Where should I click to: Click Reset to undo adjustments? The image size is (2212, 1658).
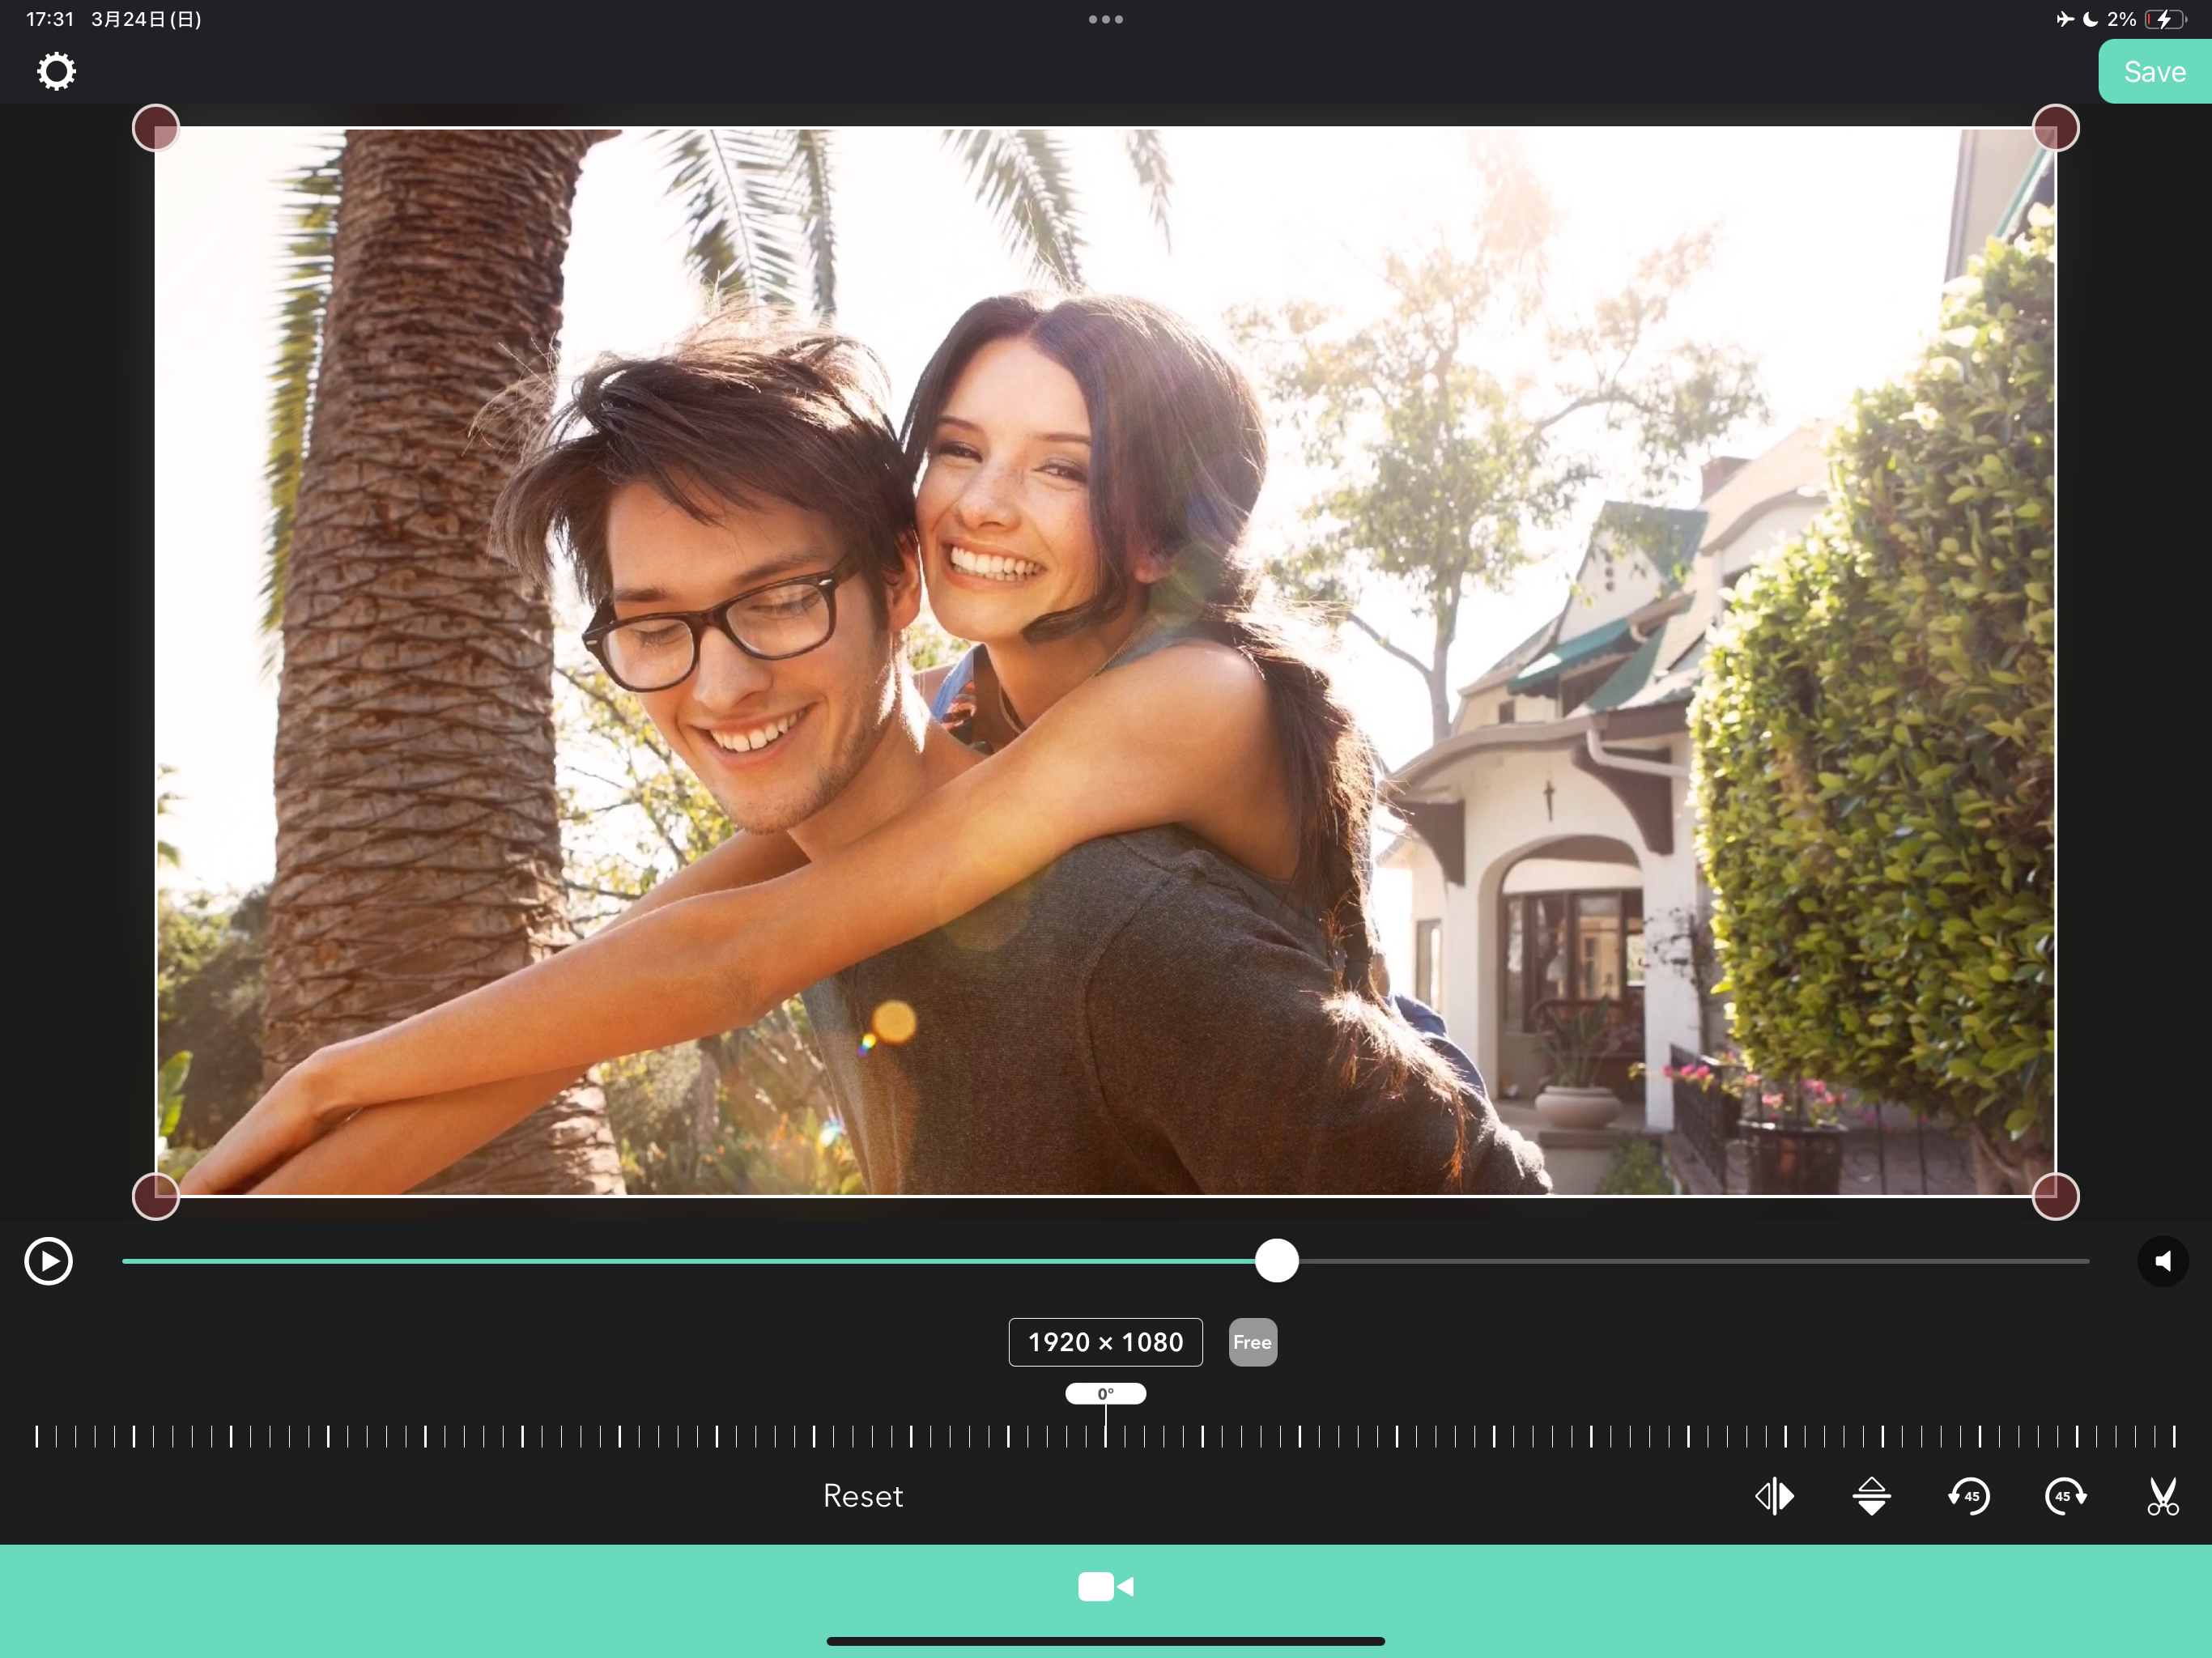pos(862,1496)
